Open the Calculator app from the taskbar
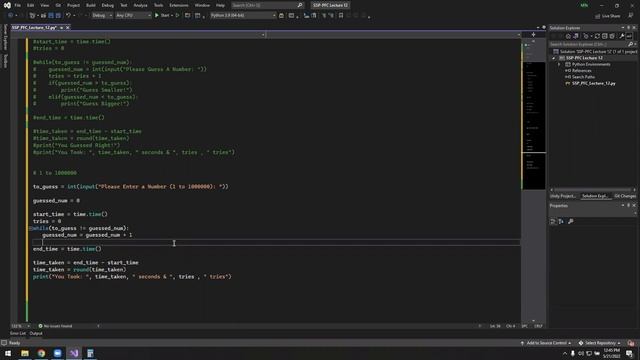This screenshot has width=640, height=360. (90, 353)
